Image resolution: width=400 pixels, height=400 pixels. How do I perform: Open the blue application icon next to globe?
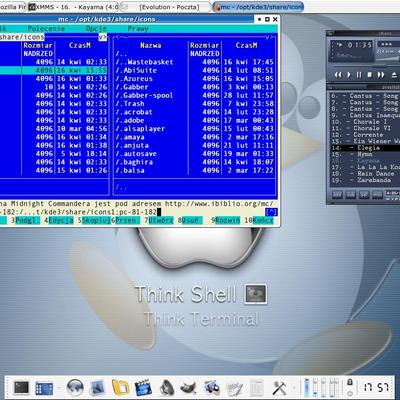coord(97,388)
